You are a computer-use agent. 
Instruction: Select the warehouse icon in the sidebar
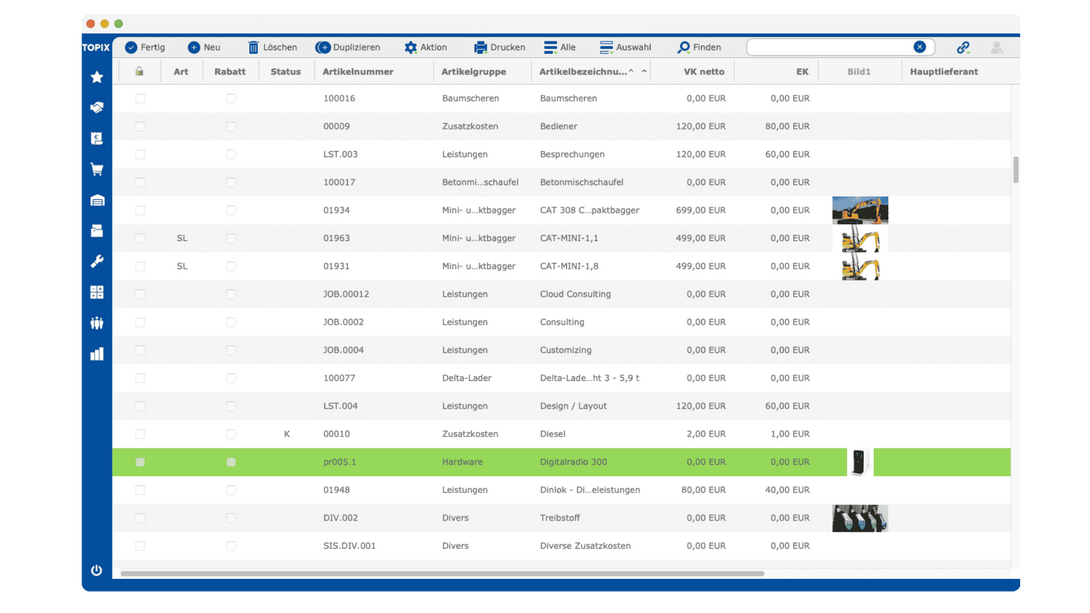pyautogui.click(x=97, y=200)
